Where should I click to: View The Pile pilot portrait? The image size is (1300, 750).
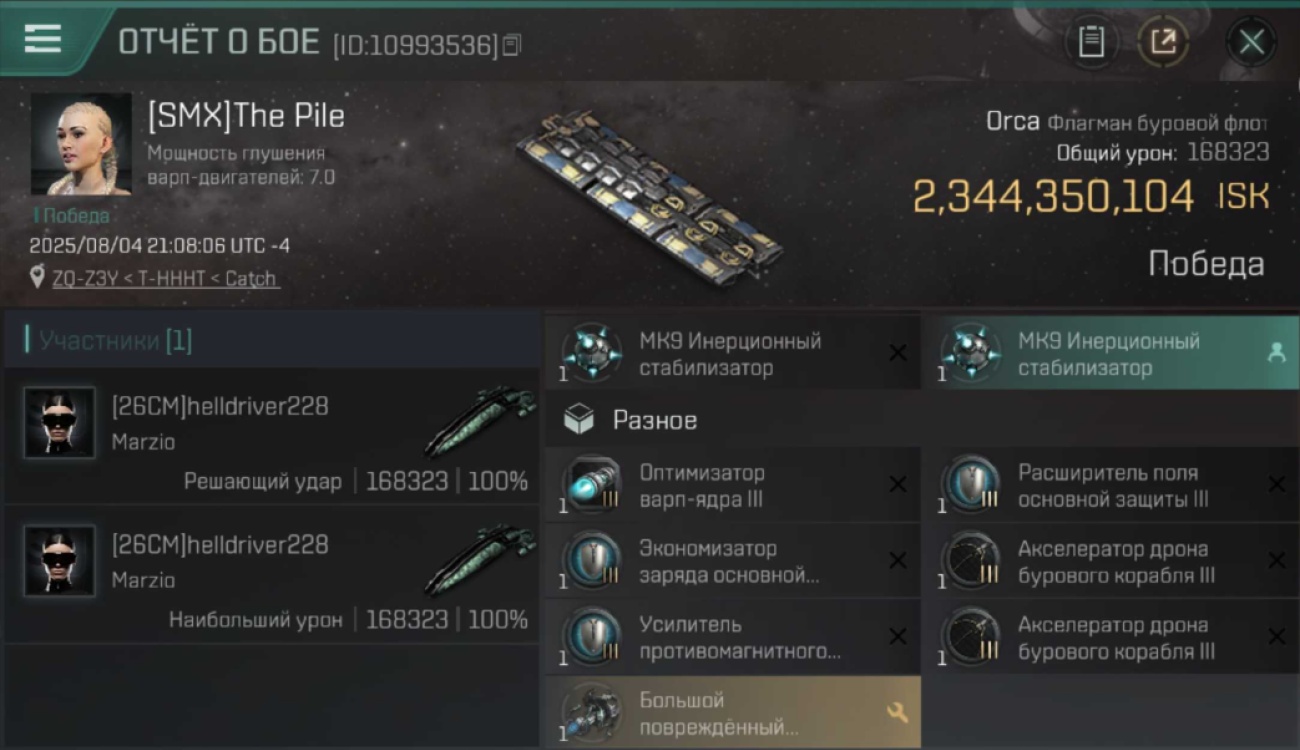click(x=81, y=144)
